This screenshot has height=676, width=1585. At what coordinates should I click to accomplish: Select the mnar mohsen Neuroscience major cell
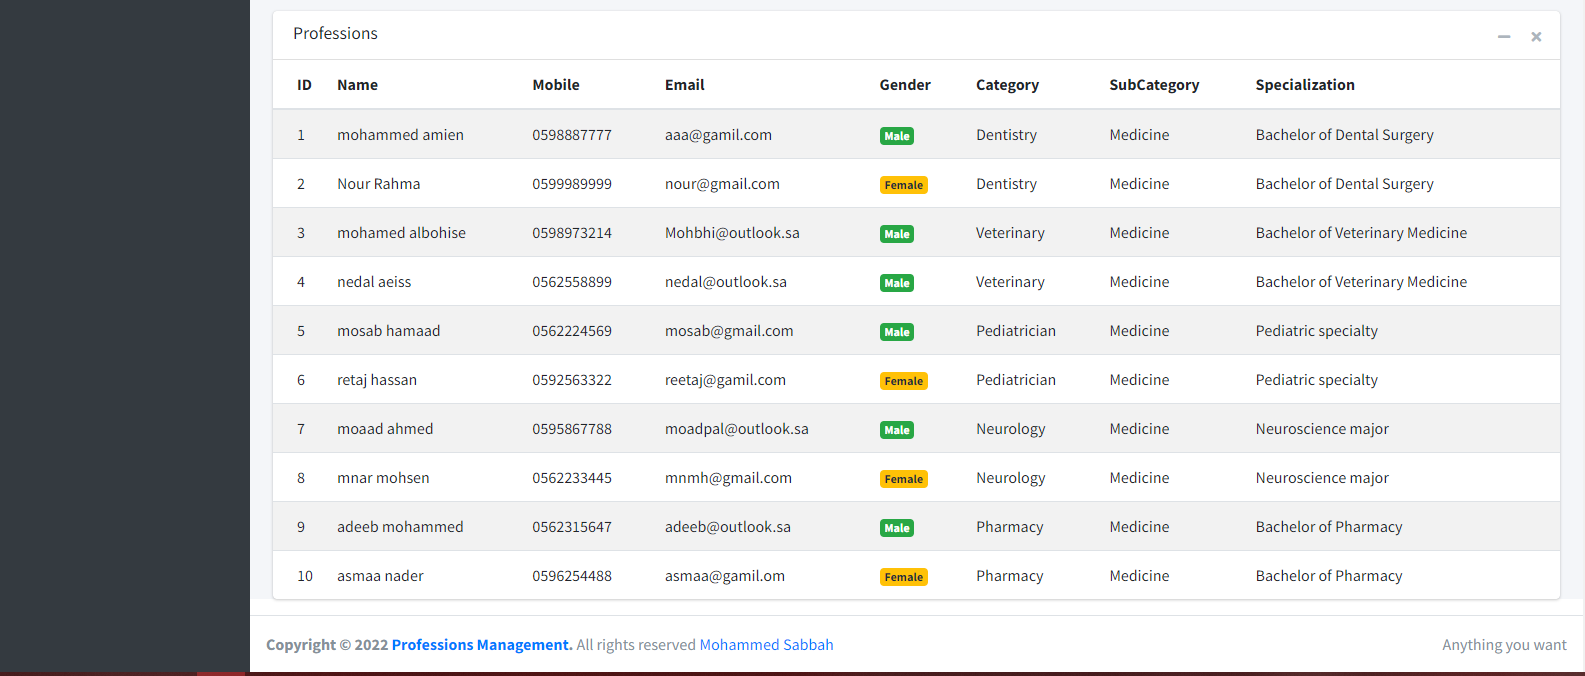1321,478
